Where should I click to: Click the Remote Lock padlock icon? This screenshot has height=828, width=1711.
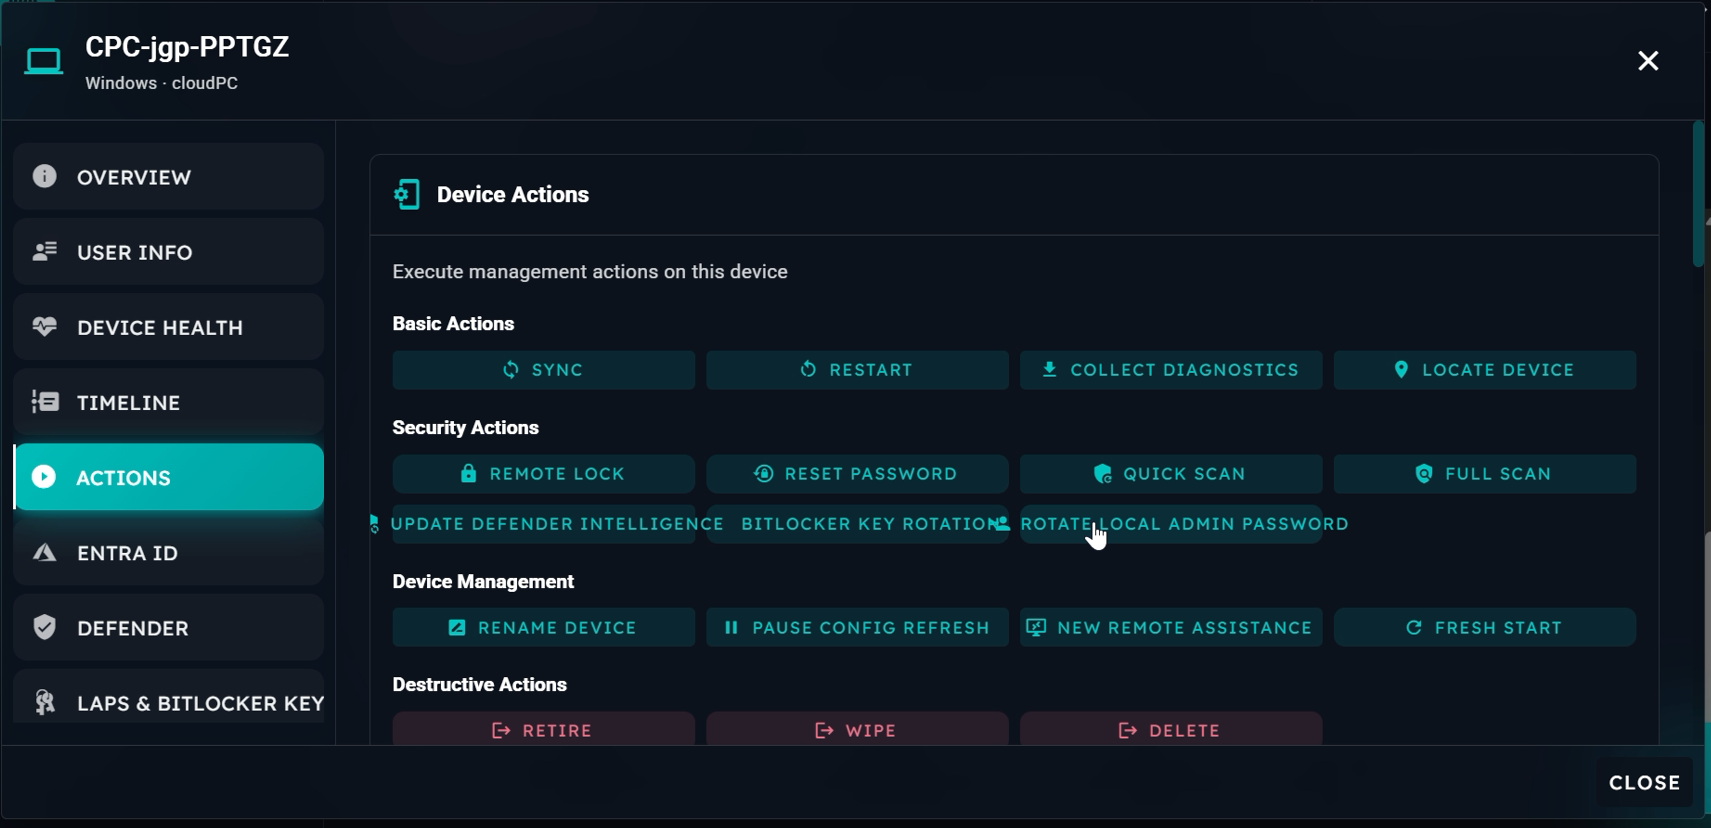tap(468, 474)
